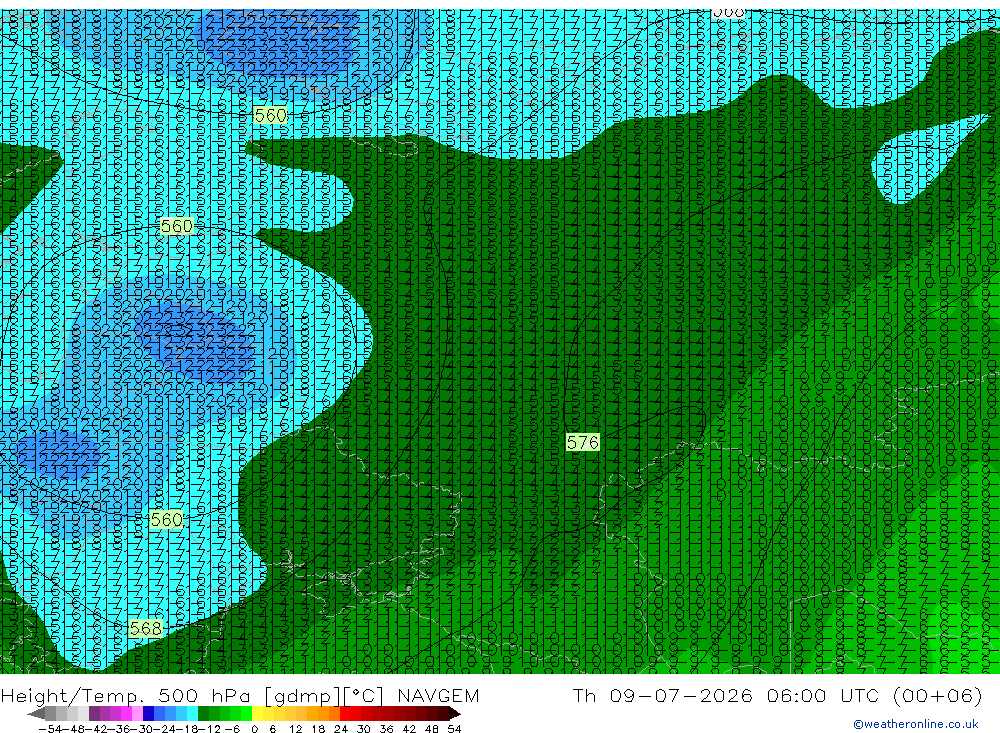
Task: Click the date 'Th 09-07-2026'
Action: point(663,695)
